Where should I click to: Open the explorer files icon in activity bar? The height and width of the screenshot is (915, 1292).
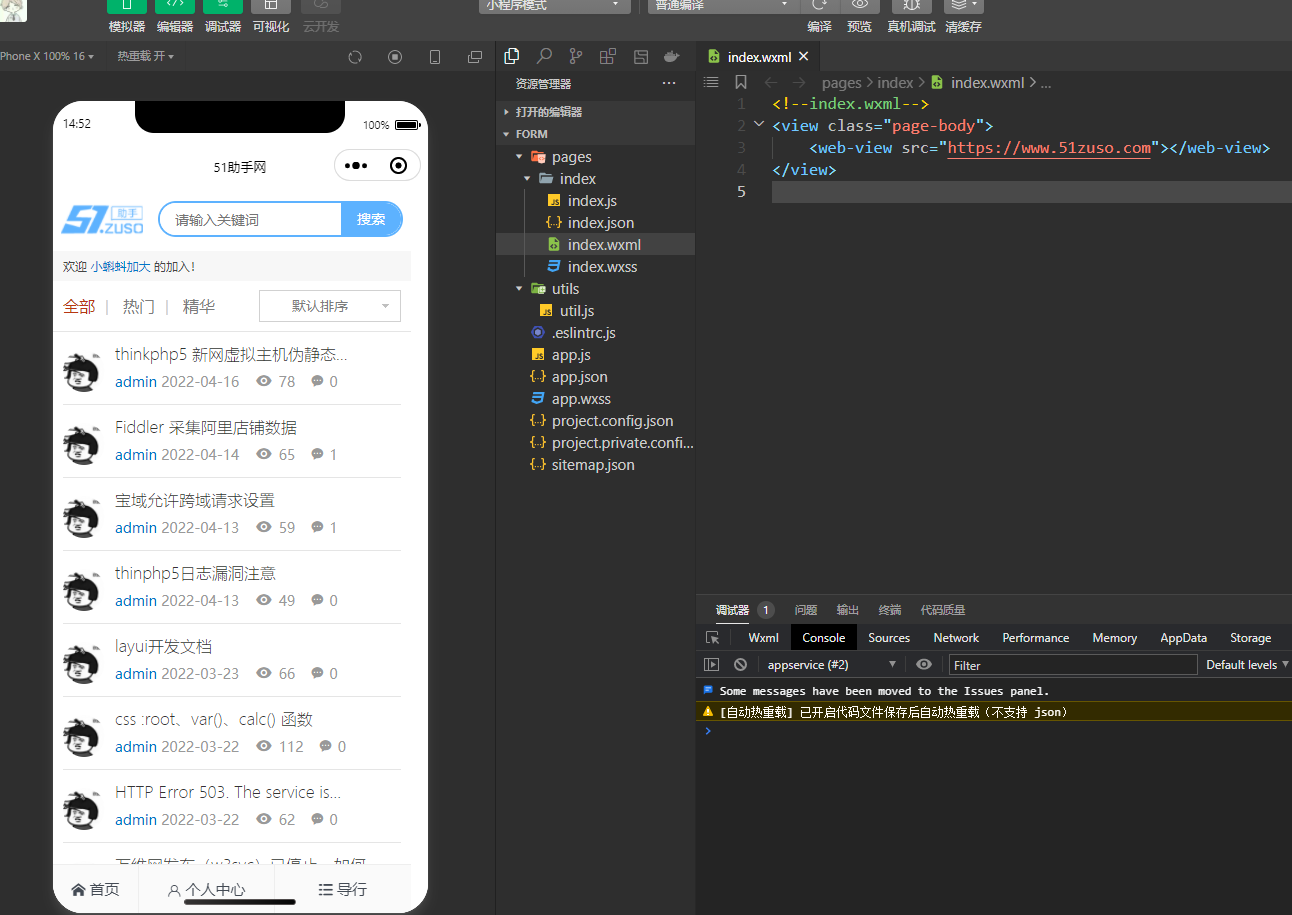coord(512,56)
